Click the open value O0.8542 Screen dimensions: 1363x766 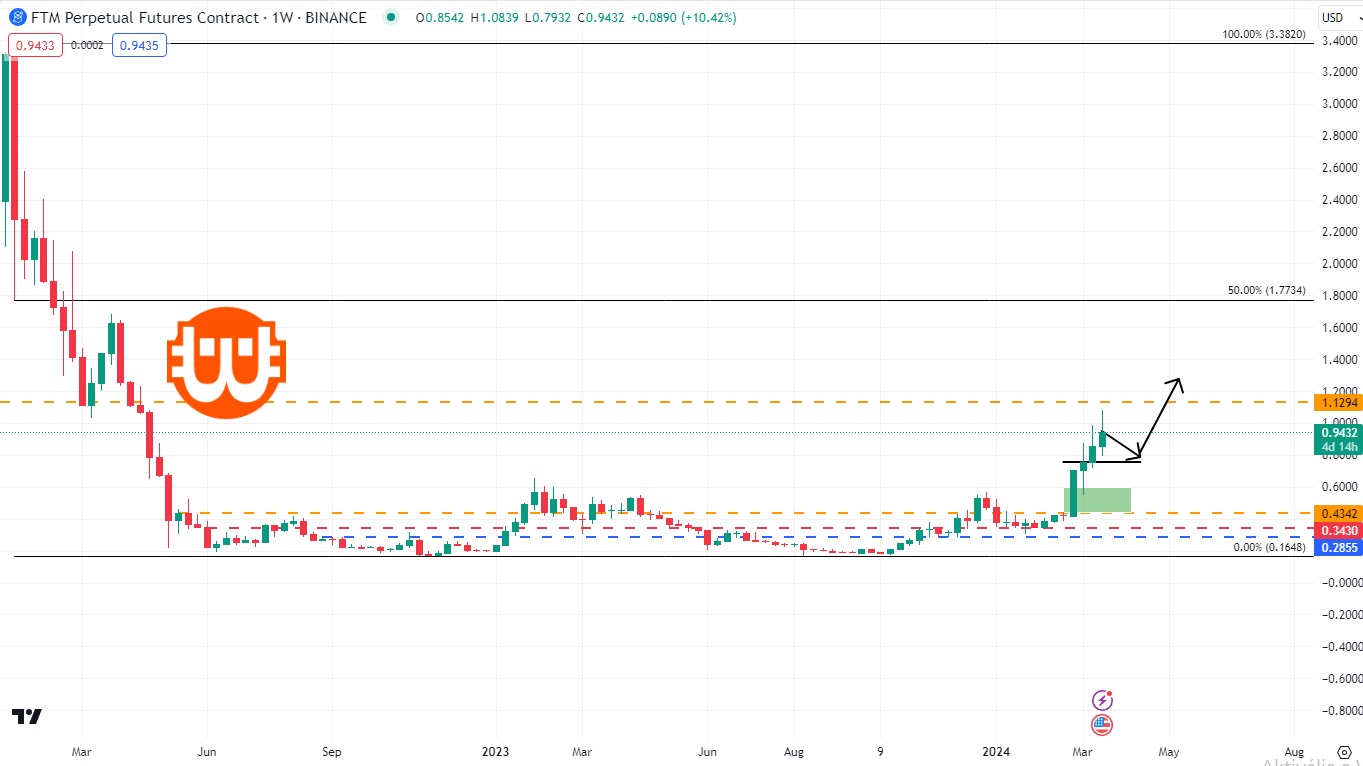pyautogui.click(x=440, y=17)
